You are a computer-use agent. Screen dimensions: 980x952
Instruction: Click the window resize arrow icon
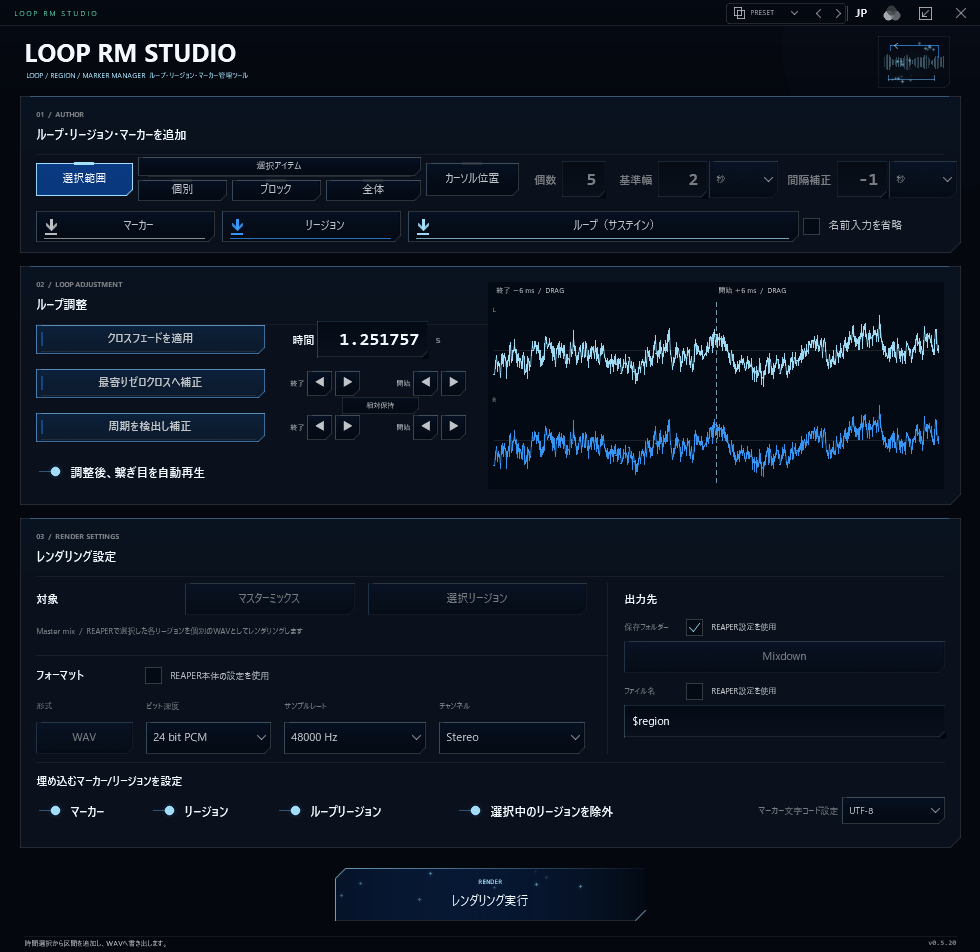click(x=926, y=13)
